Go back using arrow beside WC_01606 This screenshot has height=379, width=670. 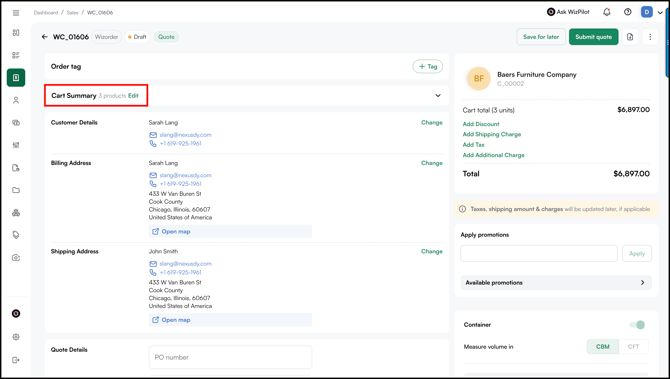click(44, 37)
